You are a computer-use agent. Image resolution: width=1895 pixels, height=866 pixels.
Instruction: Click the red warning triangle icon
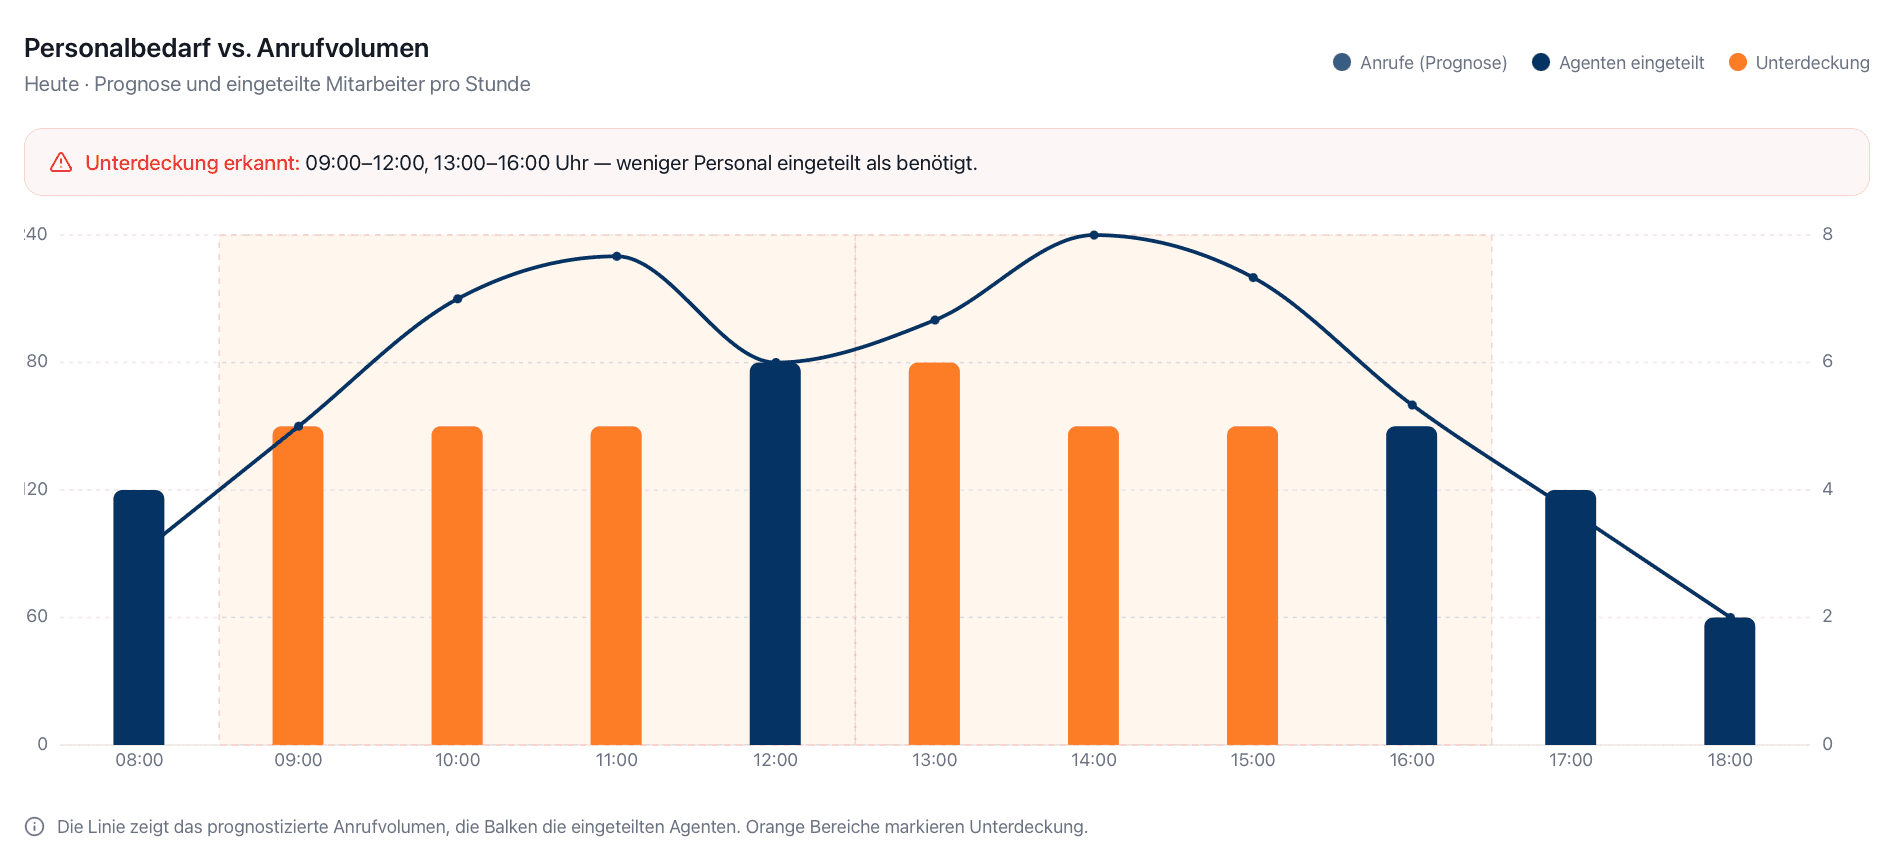click(x=61, y=162)
